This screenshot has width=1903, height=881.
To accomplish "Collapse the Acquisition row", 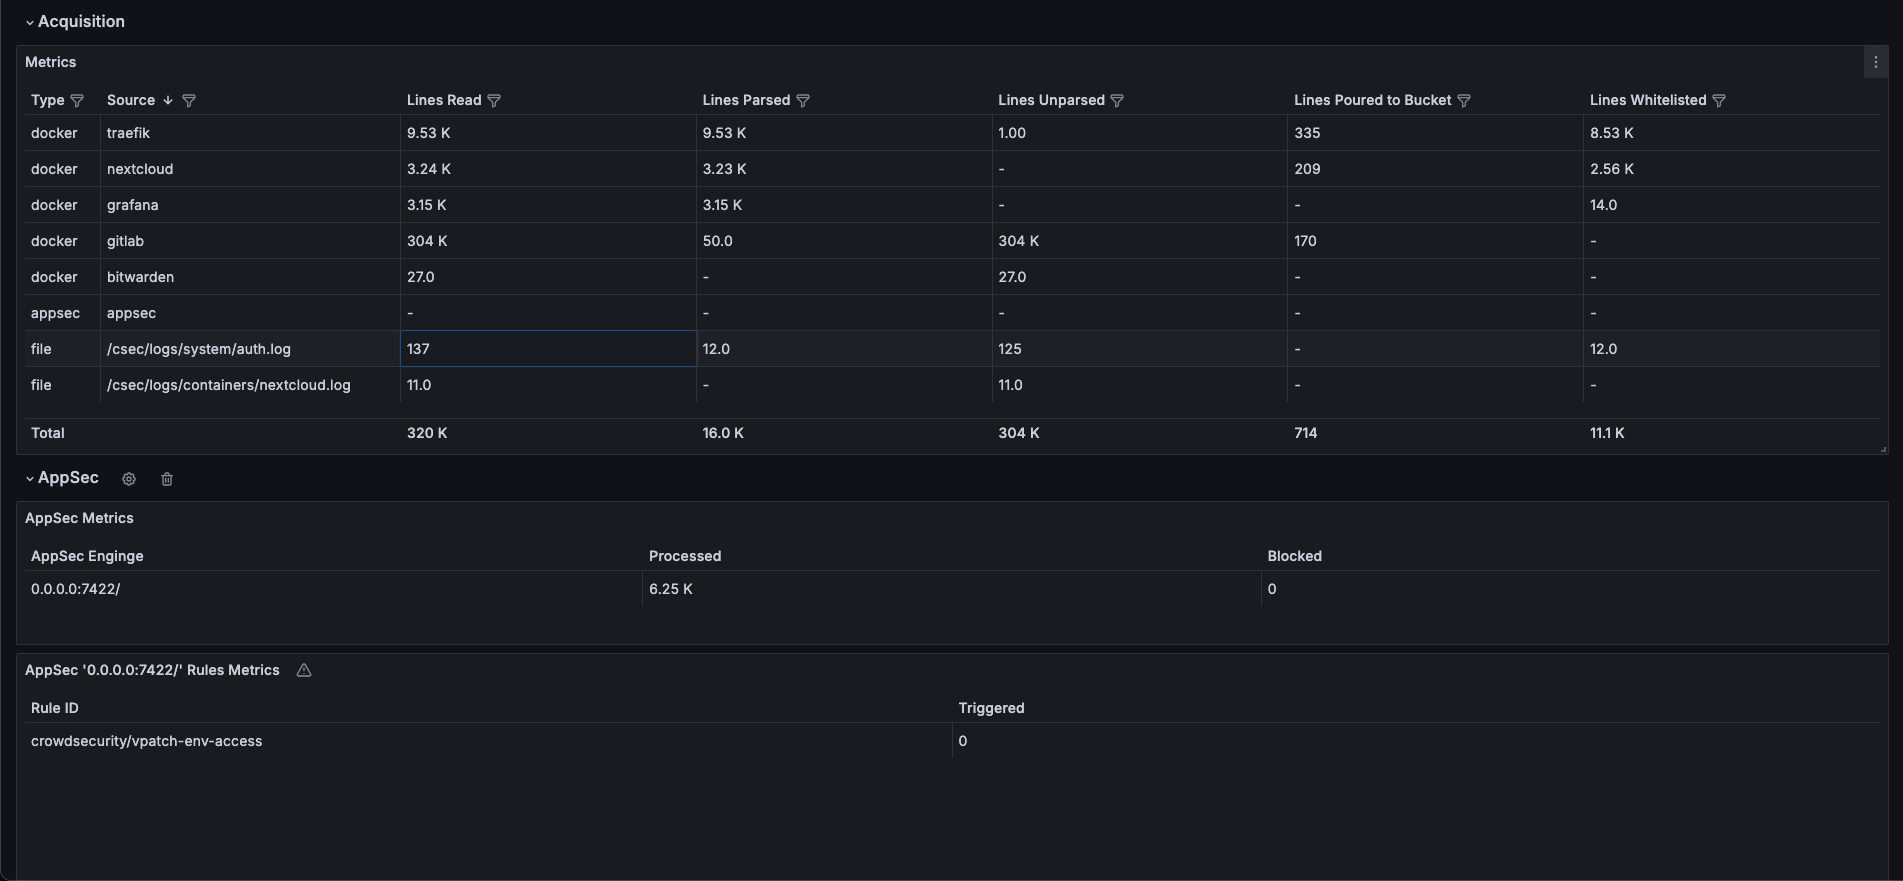I will (x=30, y=22).
